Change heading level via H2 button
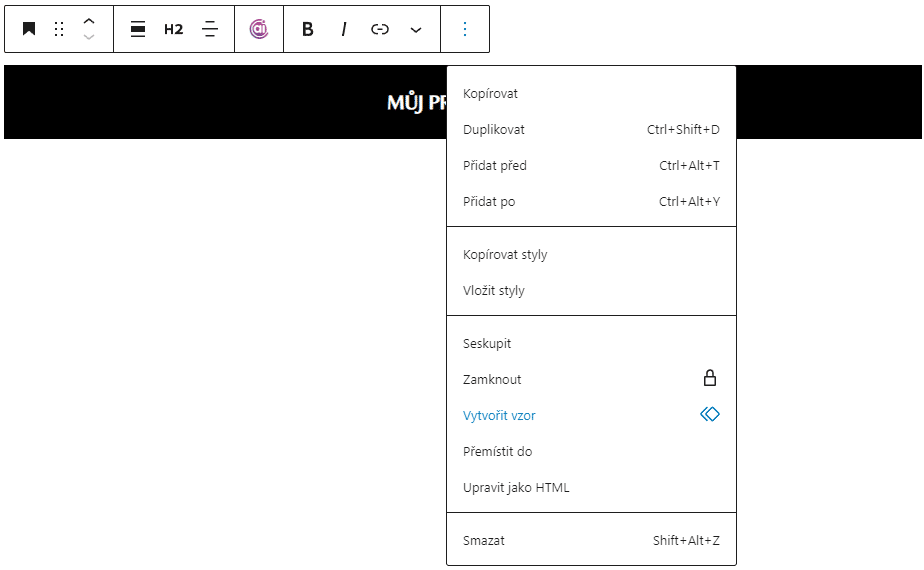 pyautogui.click(x=174, y=29)
